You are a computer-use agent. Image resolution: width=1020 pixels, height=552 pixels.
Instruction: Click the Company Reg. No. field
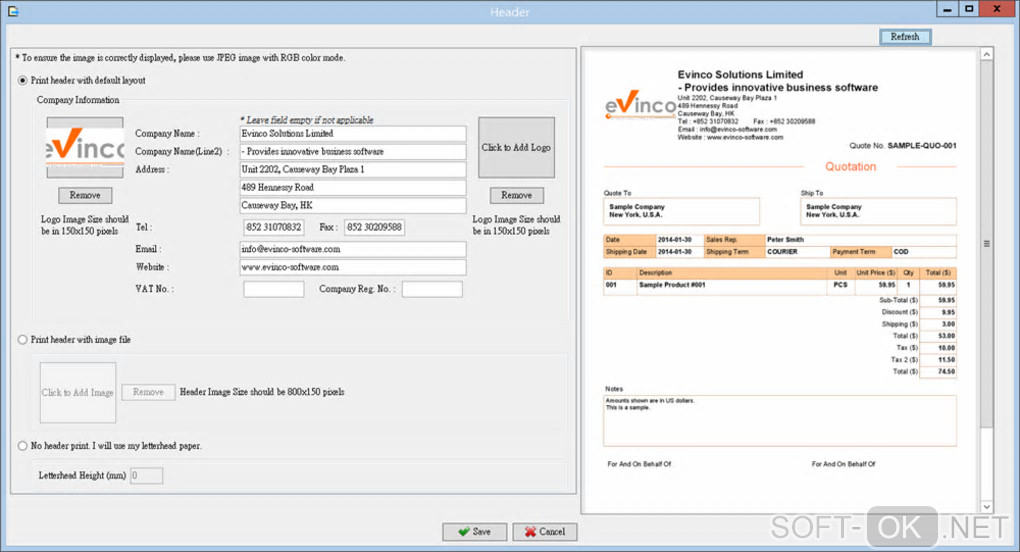point(432,289)
